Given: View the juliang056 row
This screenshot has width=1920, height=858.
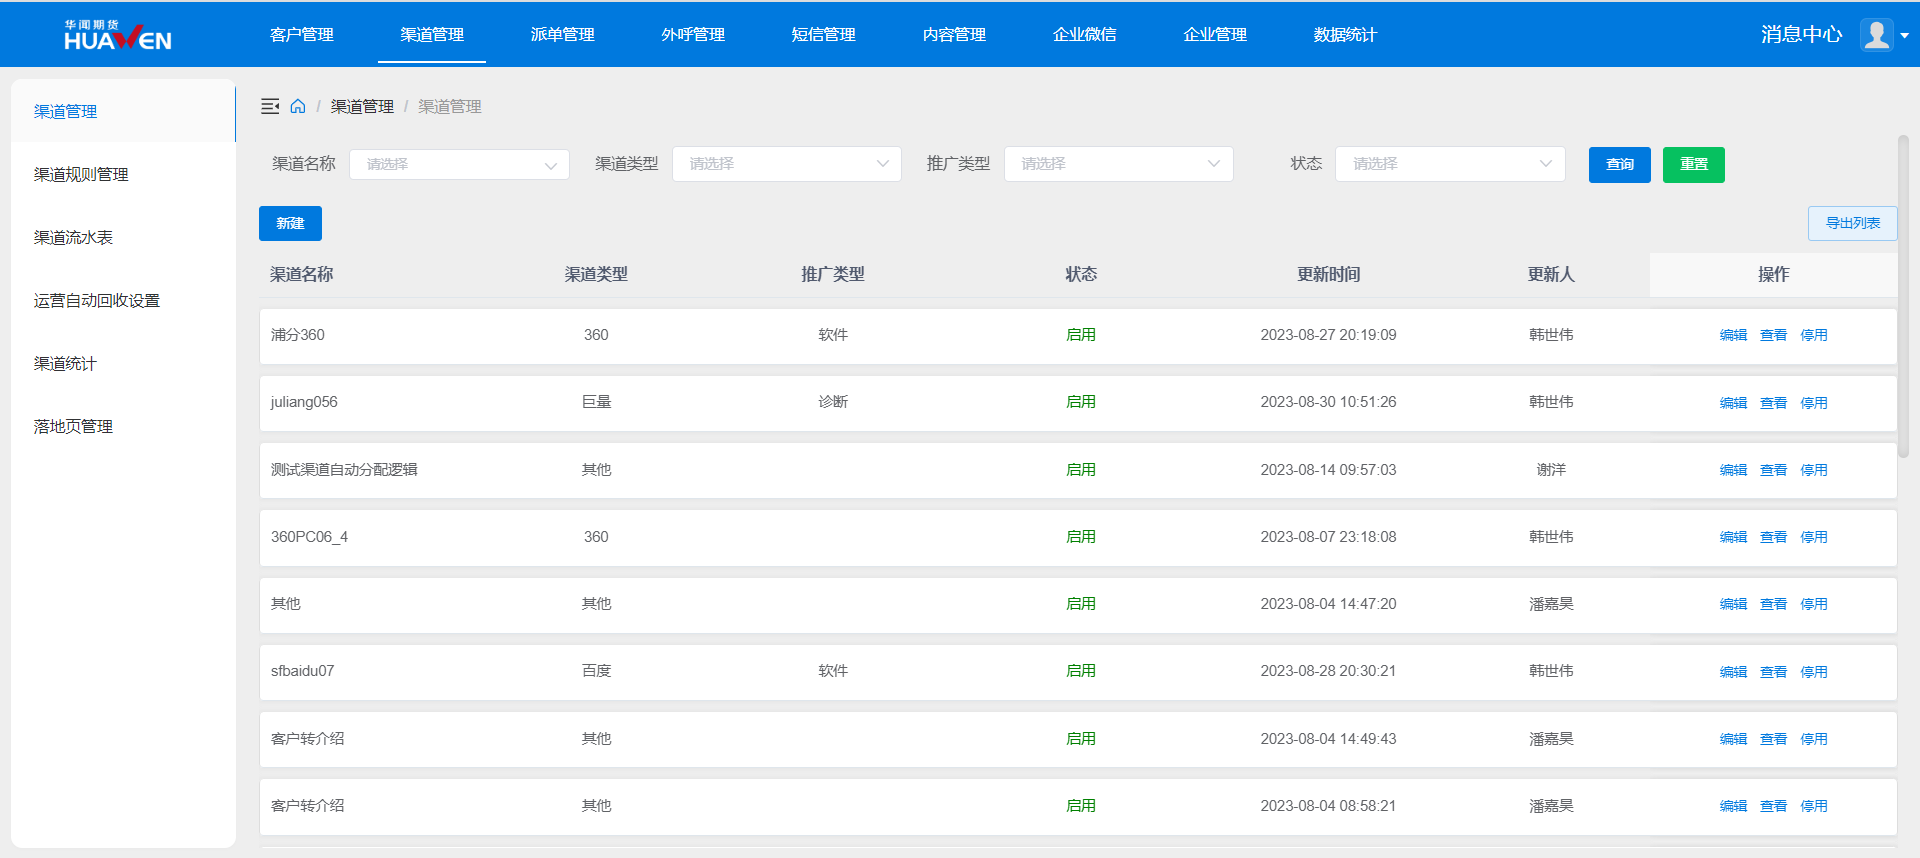Looking at the screenshot, I should [x=1773, y=403].
